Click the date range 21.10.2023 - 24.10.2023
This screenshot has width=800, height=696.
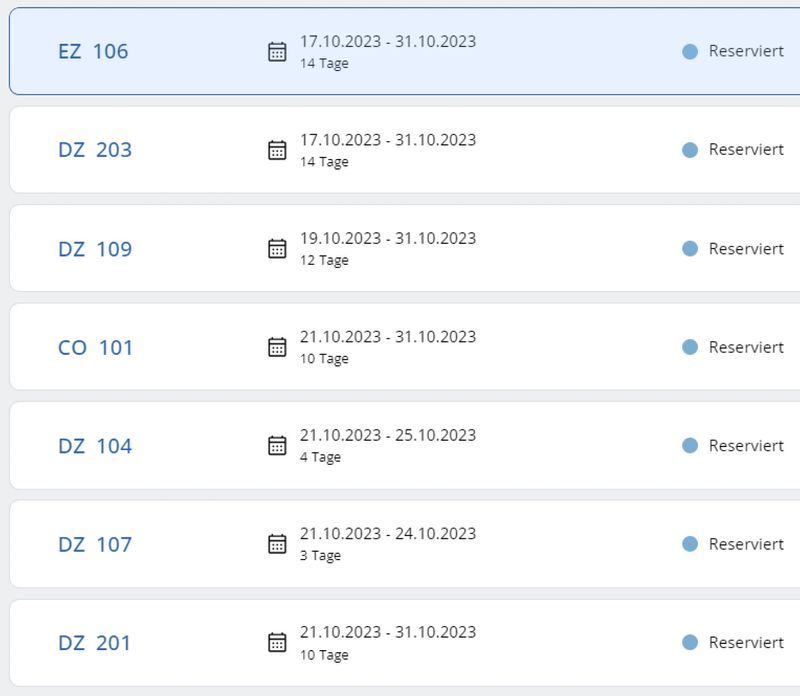388,534
